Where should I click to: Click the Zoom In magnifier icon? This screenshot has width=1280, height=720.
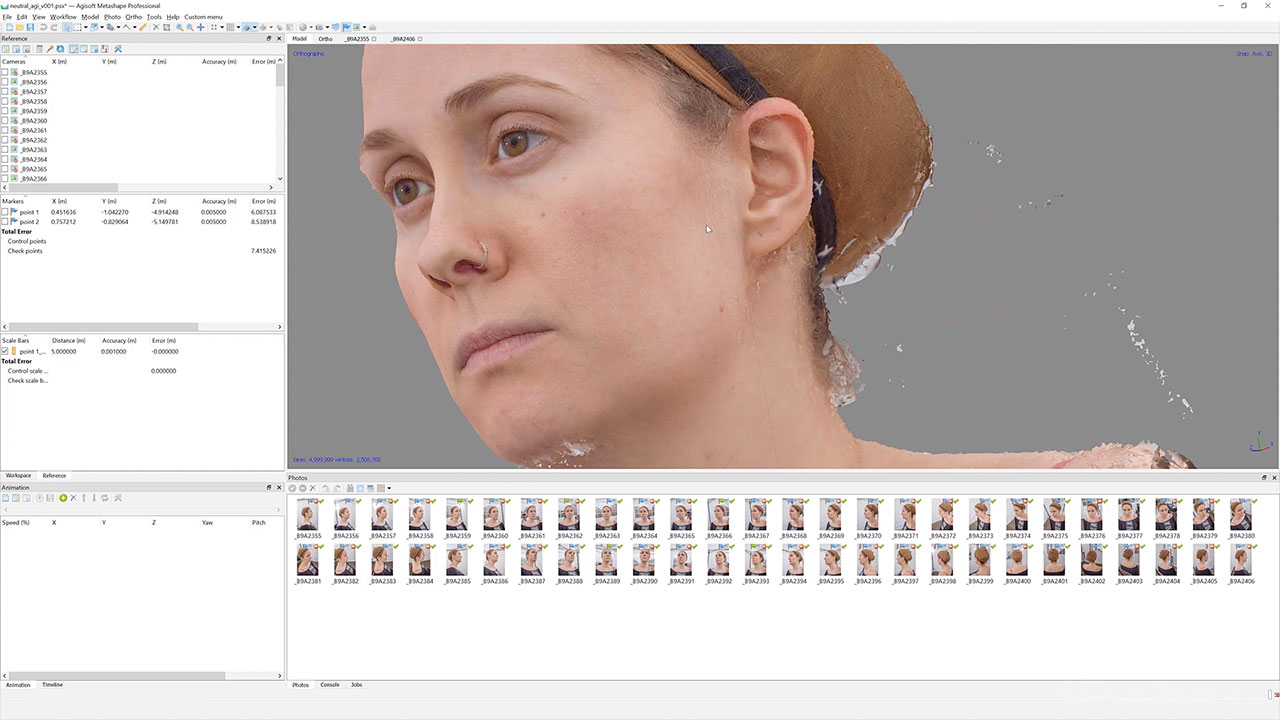click(x=179, y=27)
